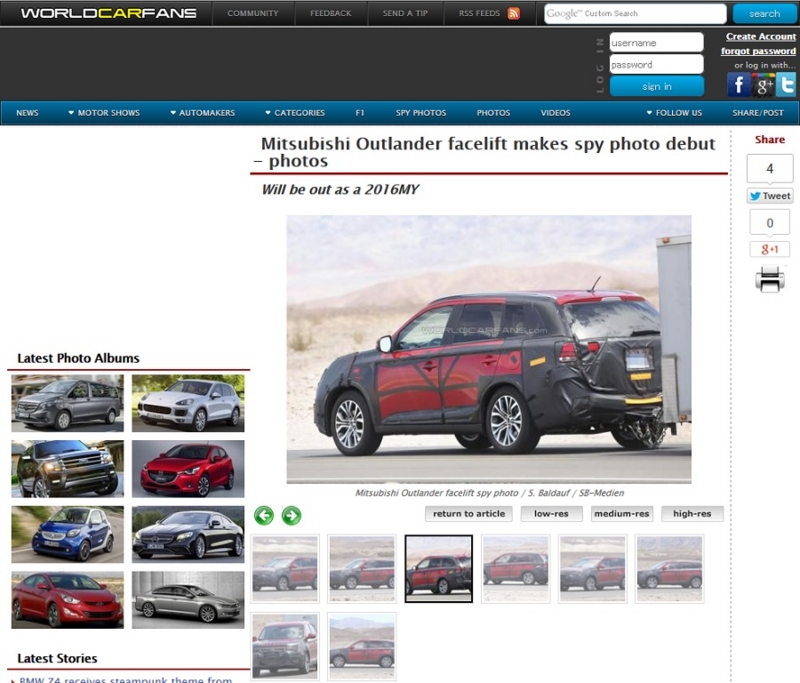Image resolution: width=800 pixels, height=683 pixels.
Task: Open the red Hyundai sedan photo album
Action: (x=67, y=599)
